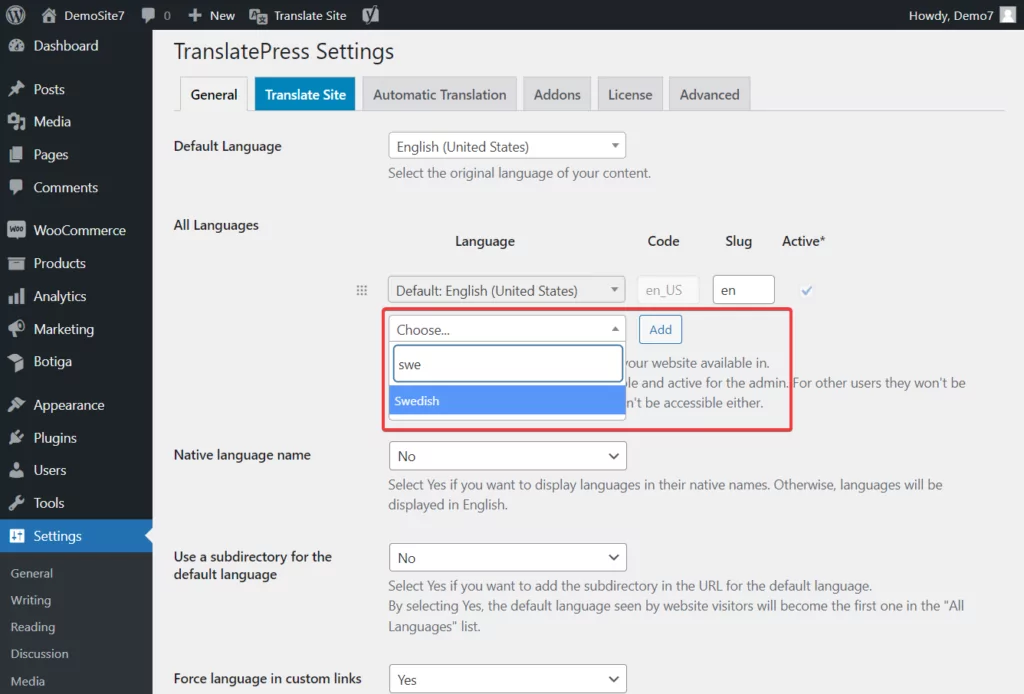Click the WooCommerce icon in sidebar
The image size is (1024, 694).
(x=16, y=230)
